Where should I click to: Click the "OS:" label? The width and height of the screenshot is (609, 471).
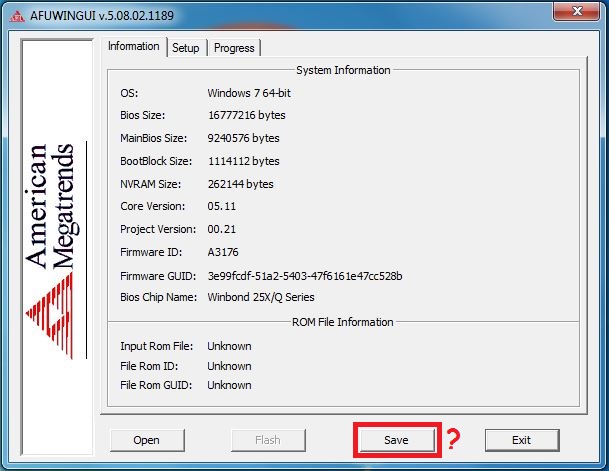pyautogui.click(x=129, y=93)
